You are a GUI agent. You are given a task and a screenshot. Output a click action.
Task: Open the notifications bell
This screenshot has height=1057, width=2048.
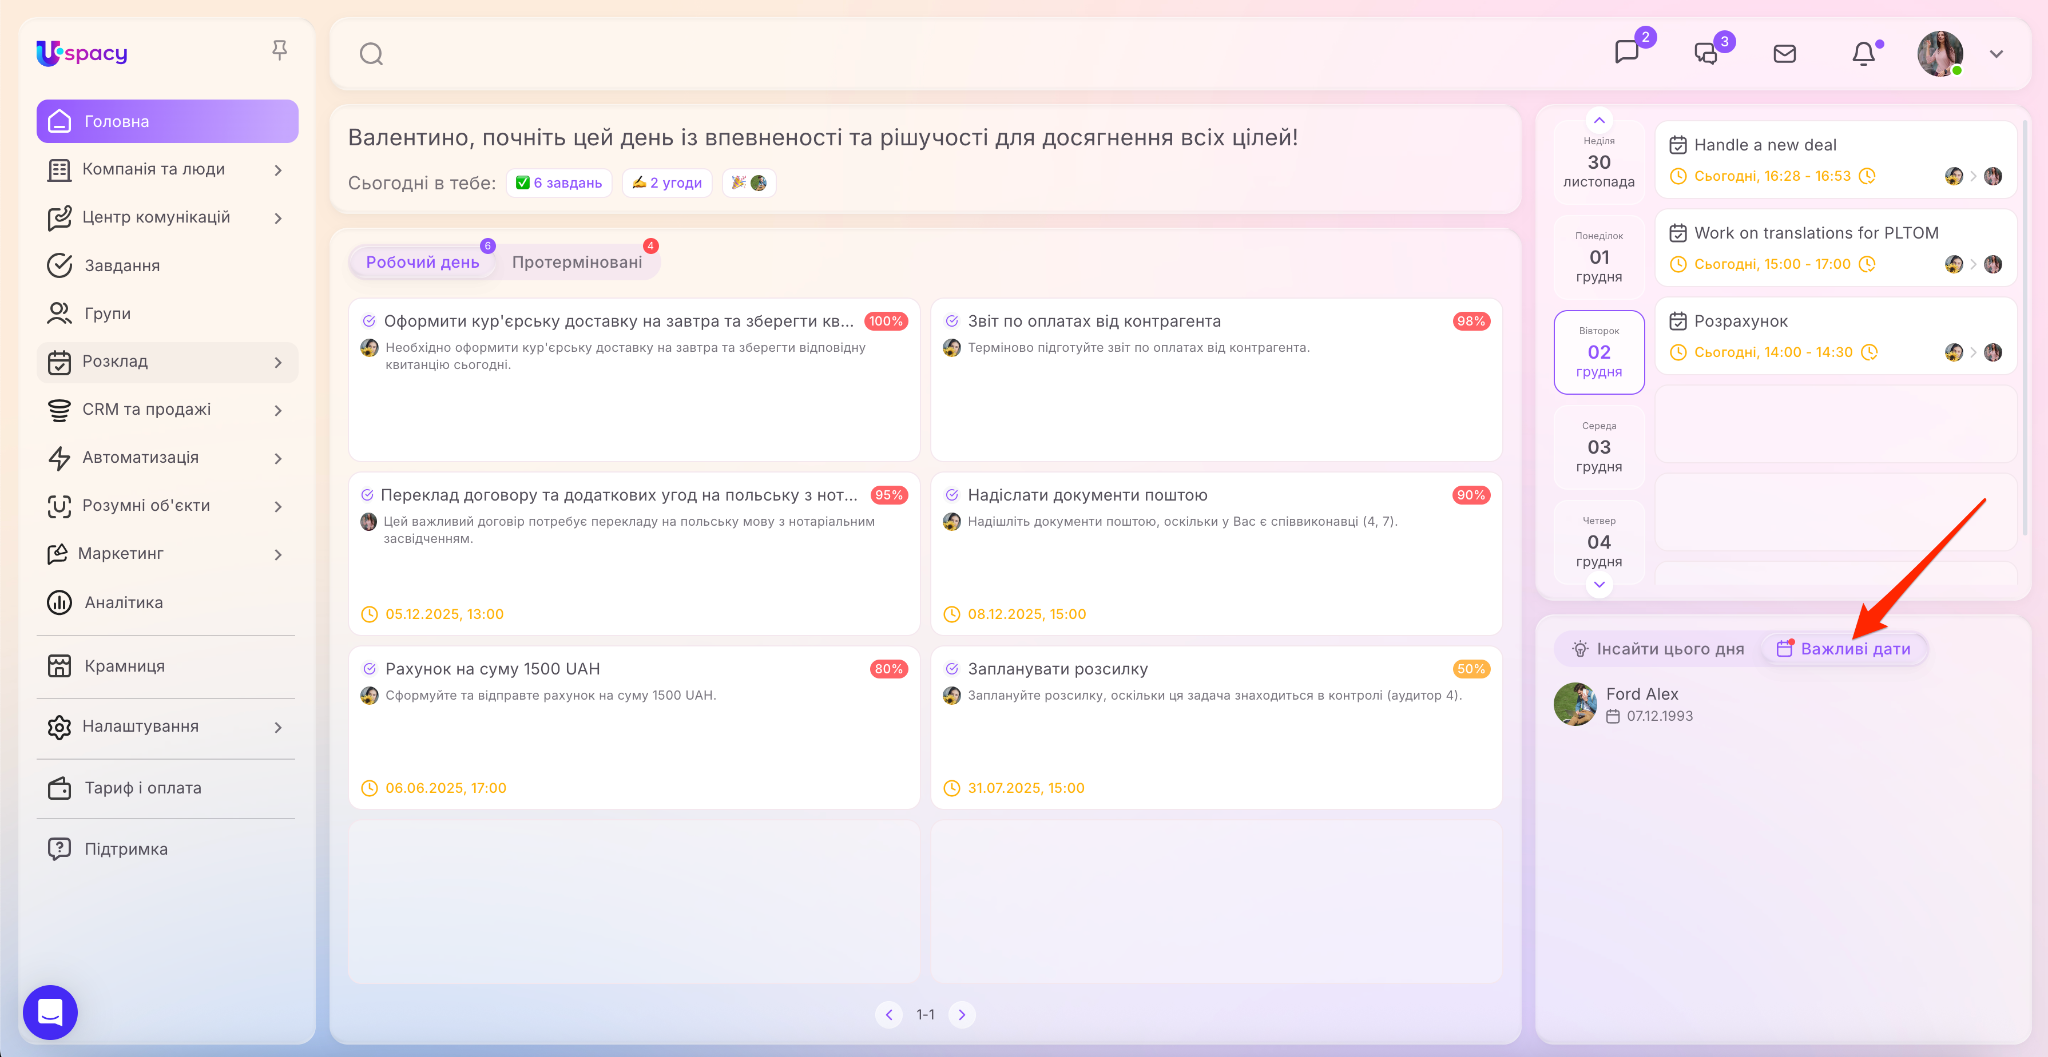coord(1864,54)
